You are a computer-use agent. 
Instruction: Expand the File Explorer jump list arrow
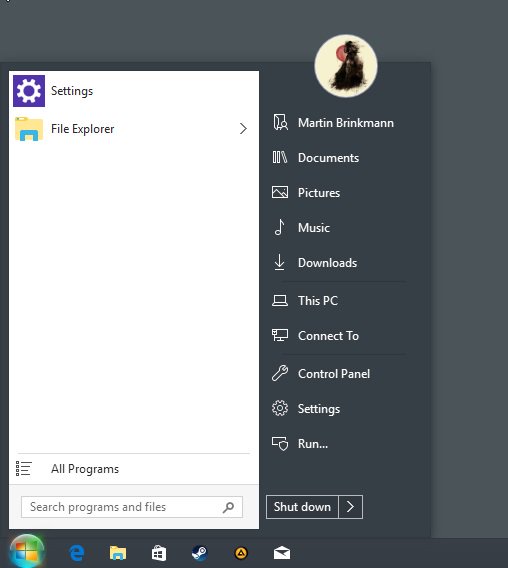(x=243, y=129)
